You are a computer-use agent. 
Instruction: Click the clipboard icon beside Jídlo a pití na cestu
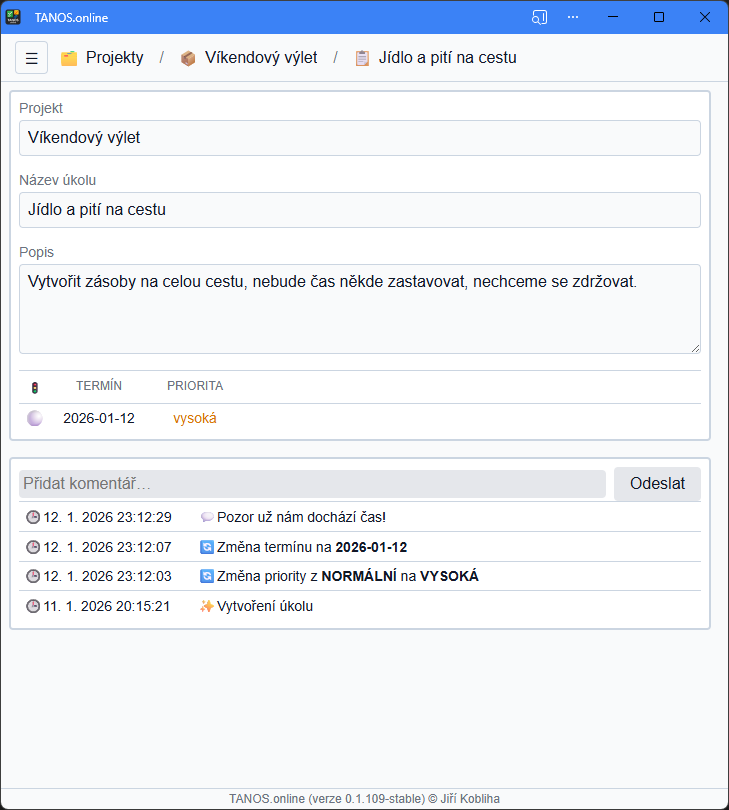pos(361,58)
